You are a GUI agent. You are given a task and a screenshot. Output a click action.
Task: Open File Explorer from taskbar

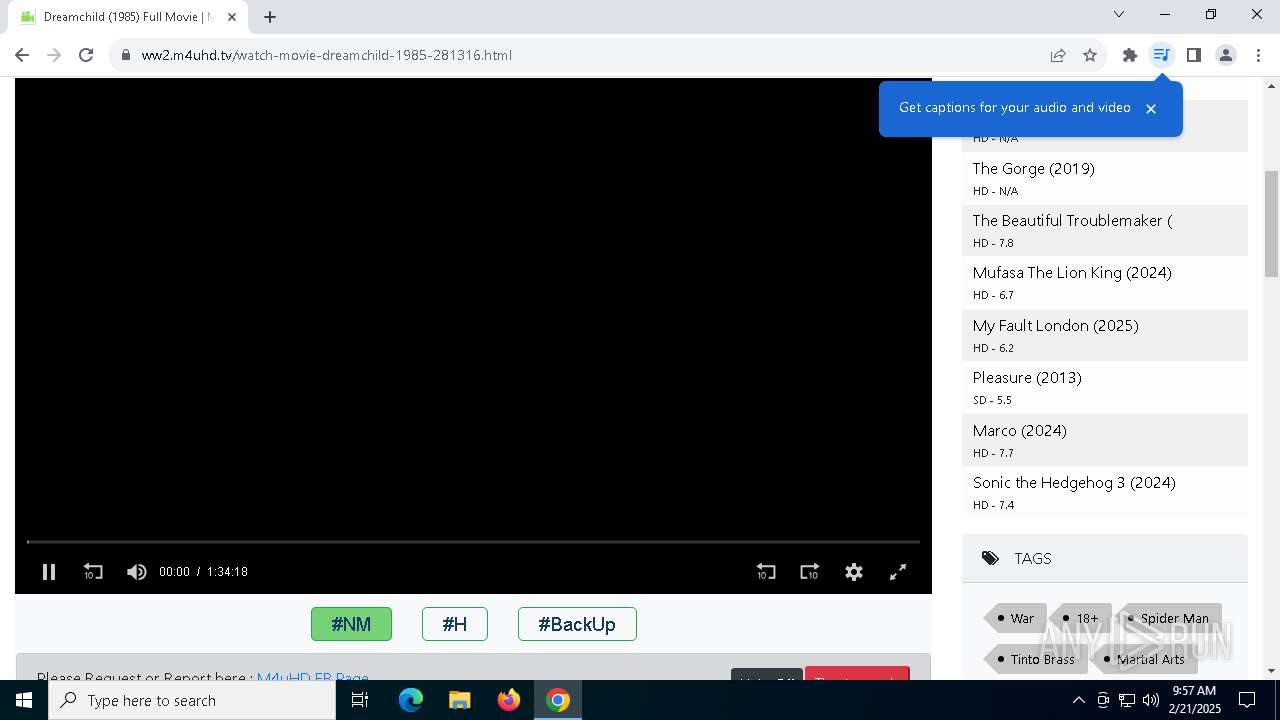460,700
